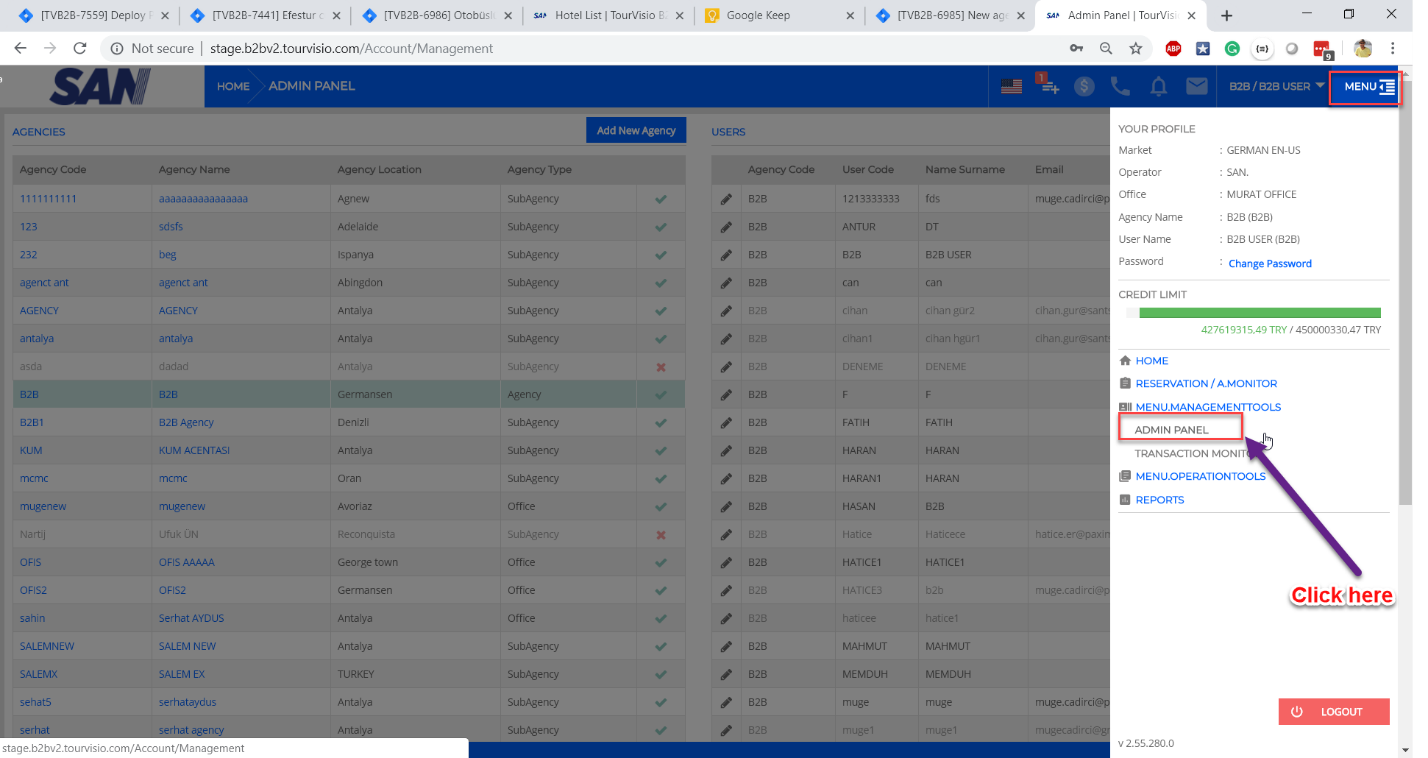The width and height of the screenshot is (1428, 758).
Task: Click the AdBlock Plus extension icon
Action: 1173,48
